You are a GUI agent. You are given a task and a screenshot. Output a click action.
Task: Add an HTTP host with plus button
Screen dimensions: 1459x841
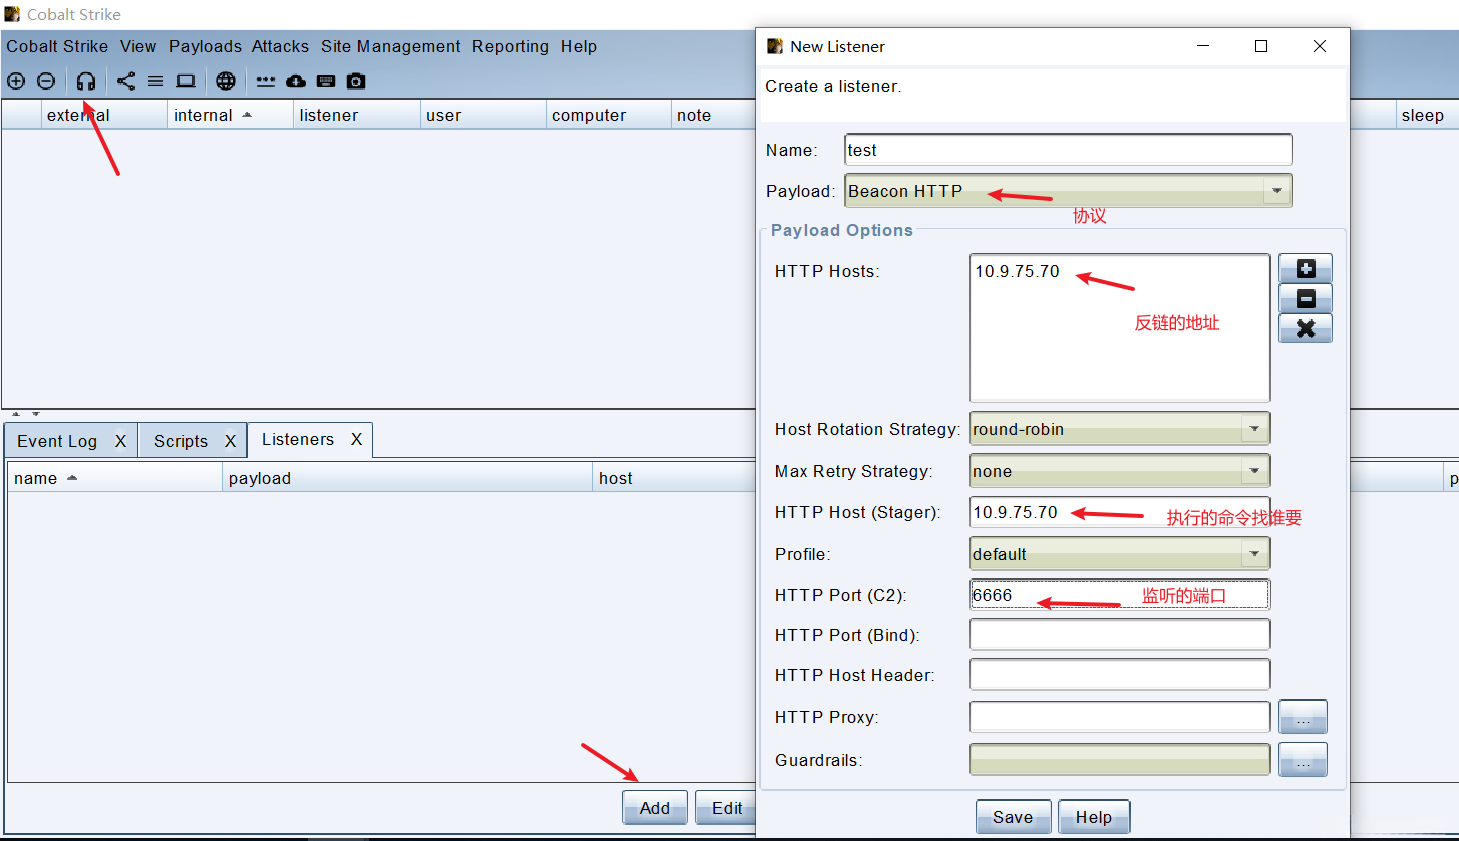point(1305,268)
